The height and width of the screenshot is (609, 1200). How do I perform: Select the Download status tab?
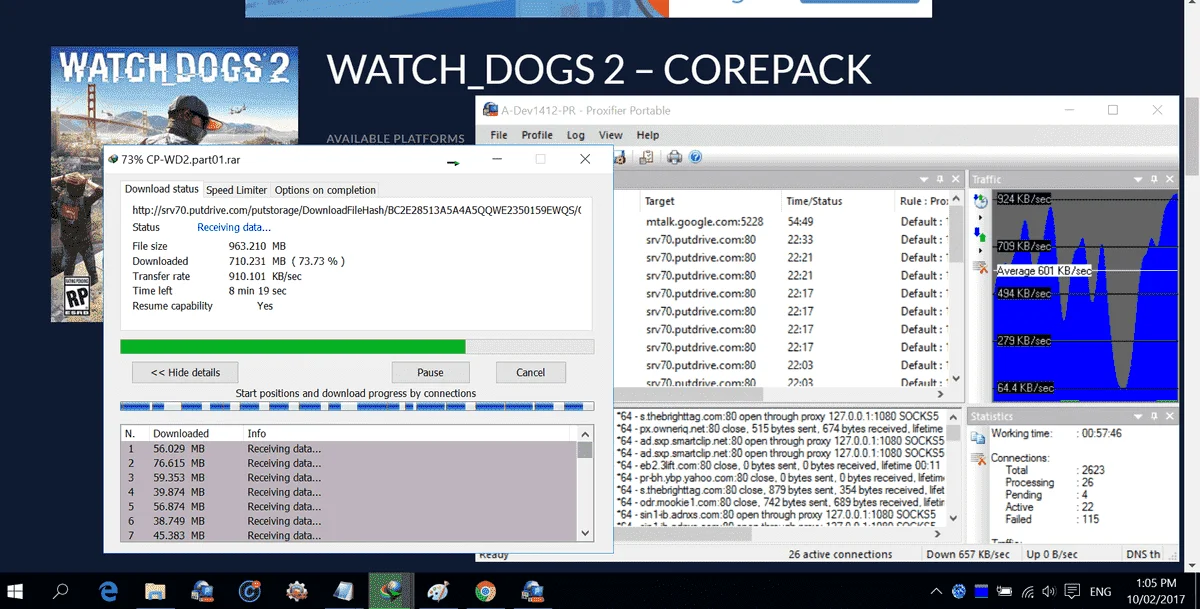[x=161, y=189]
